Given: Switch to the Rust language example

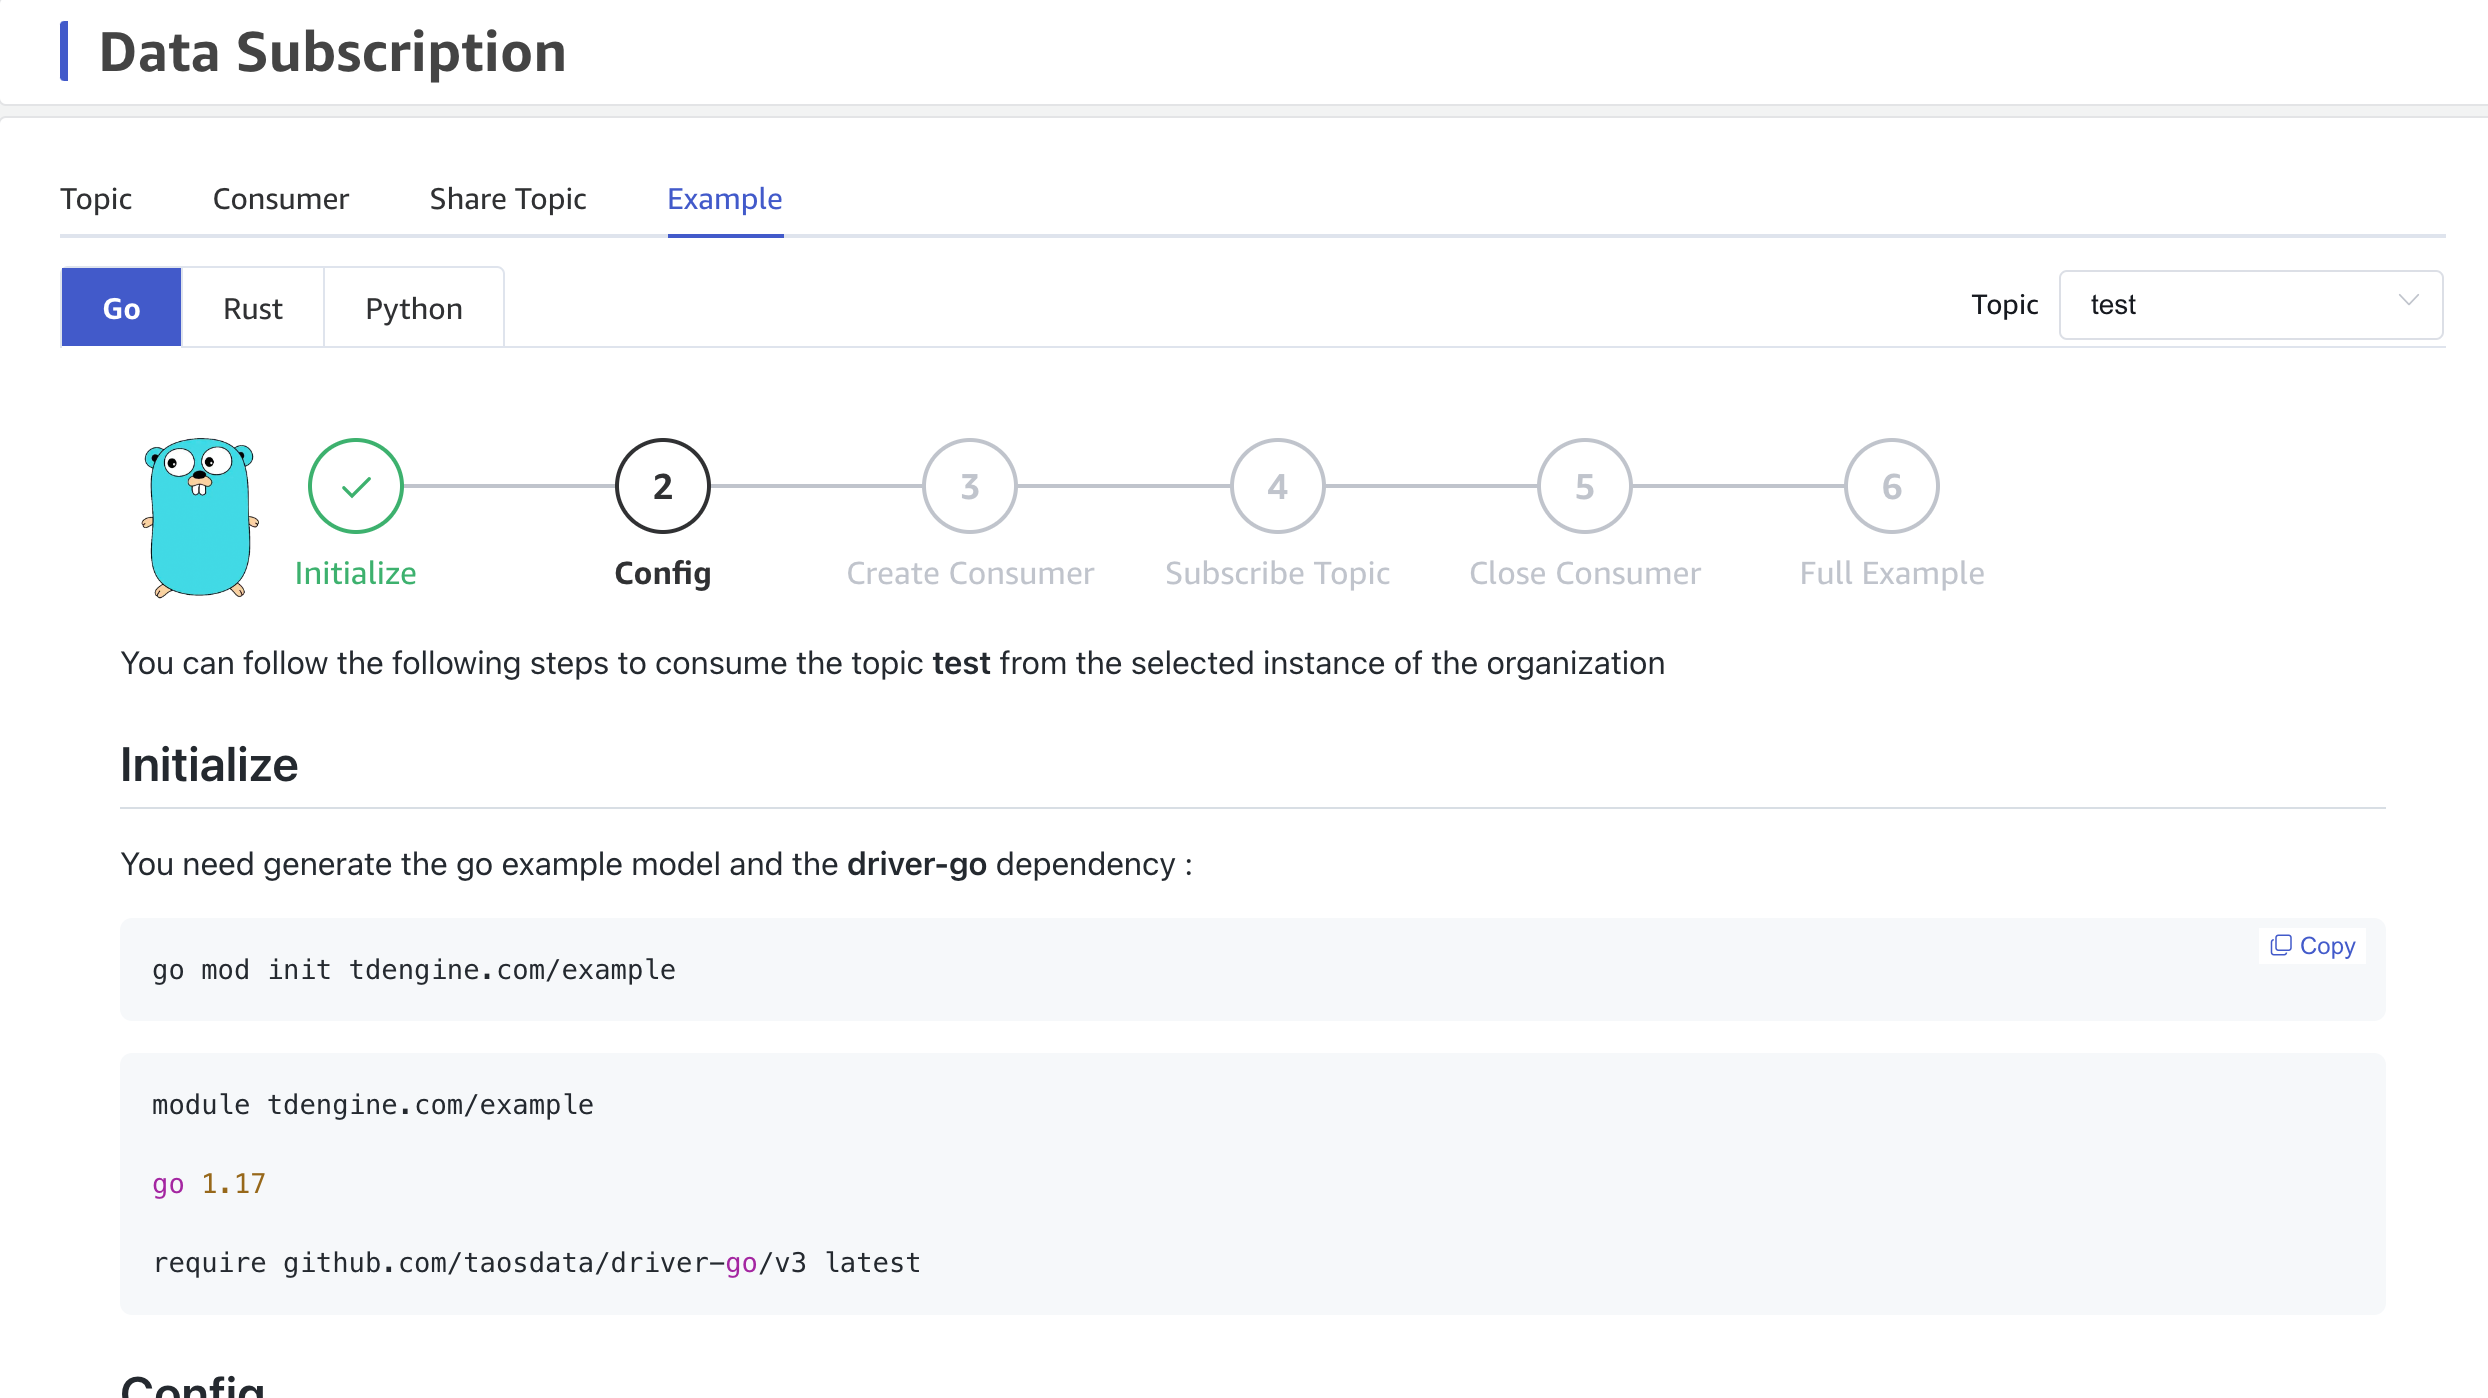Looking at the screenshot, I should tap(253, 308).
